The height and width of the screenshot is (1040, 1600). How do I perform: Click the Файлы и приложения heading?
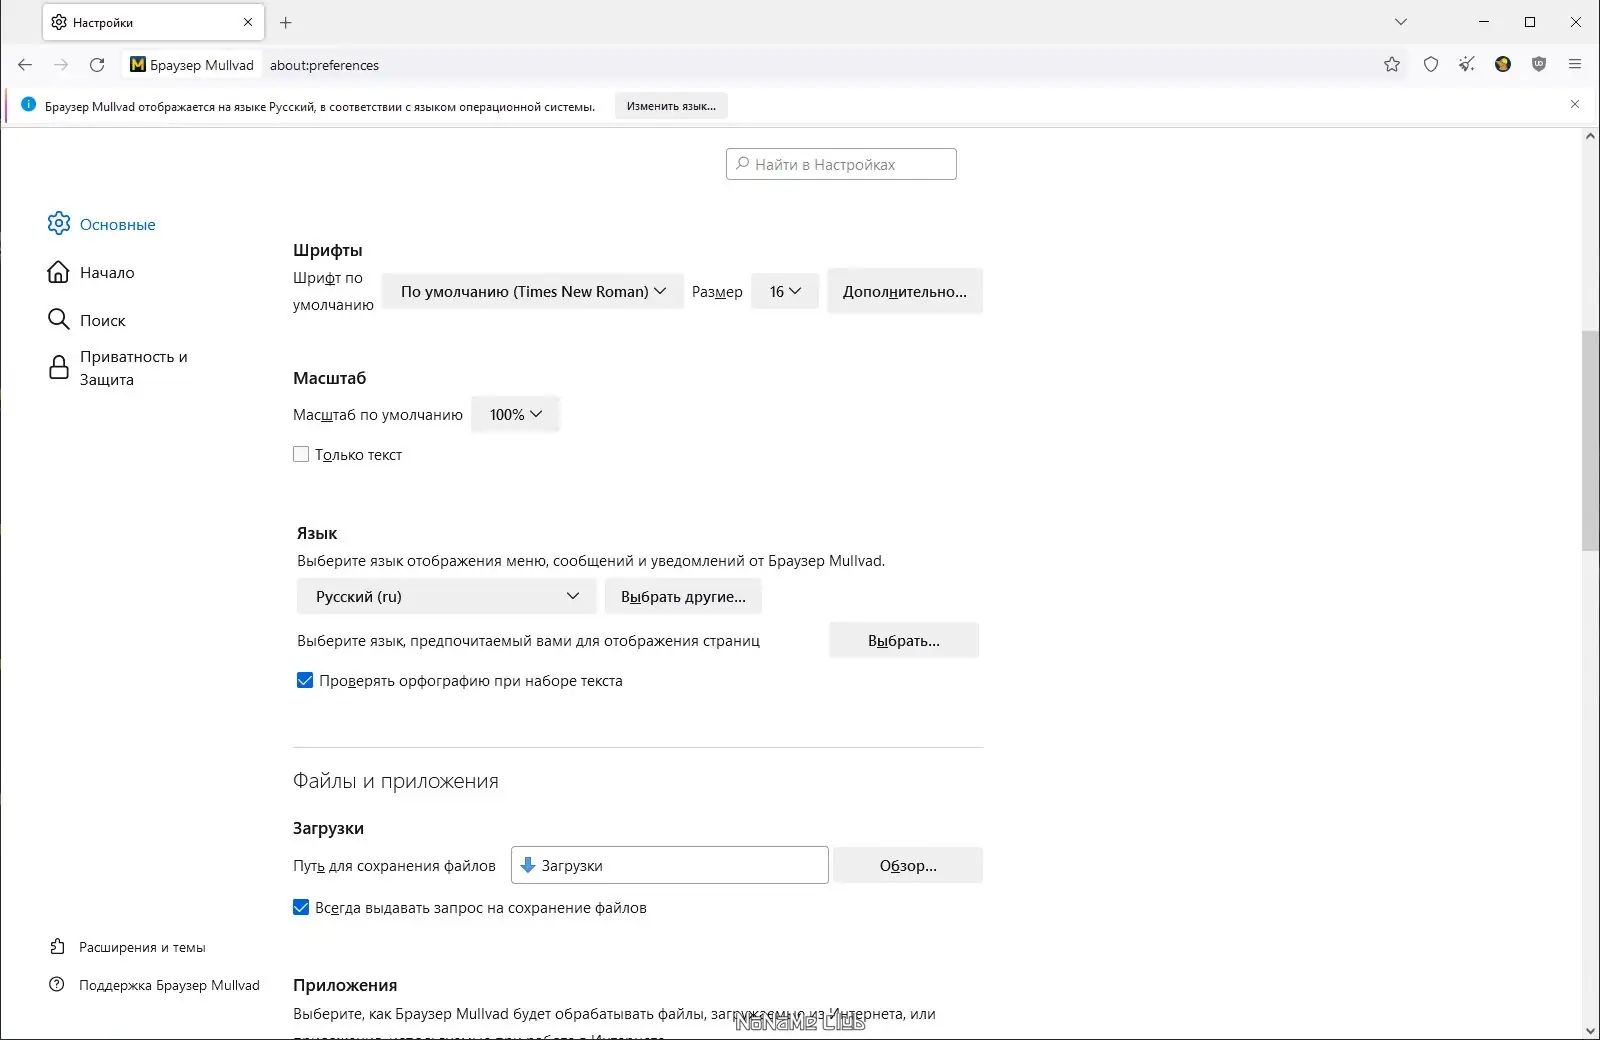[x=396, y=781]
